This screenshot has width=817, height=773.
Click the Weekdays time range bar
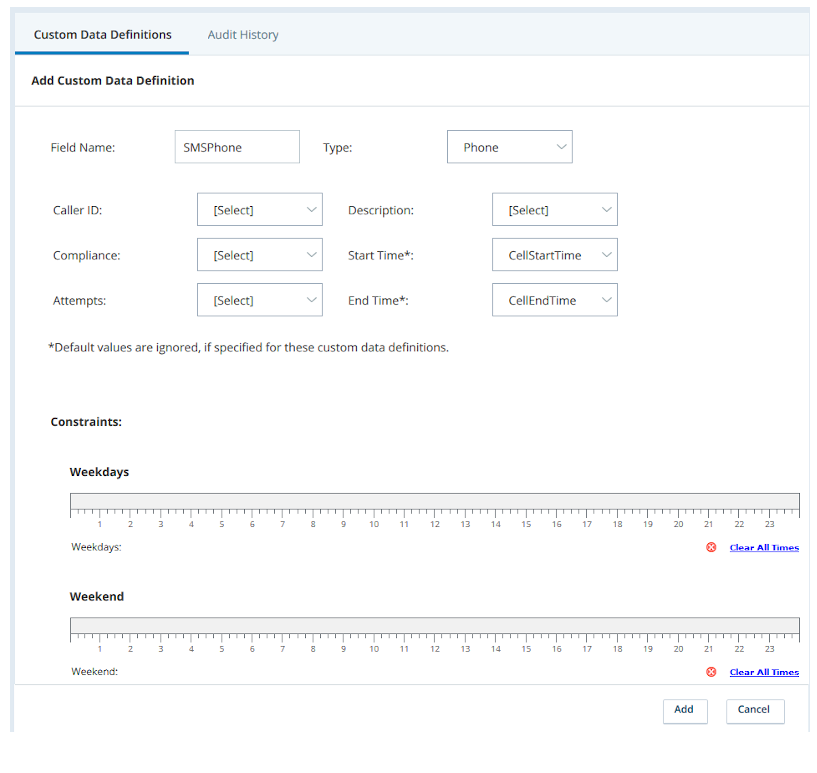[x=435, y=501]
